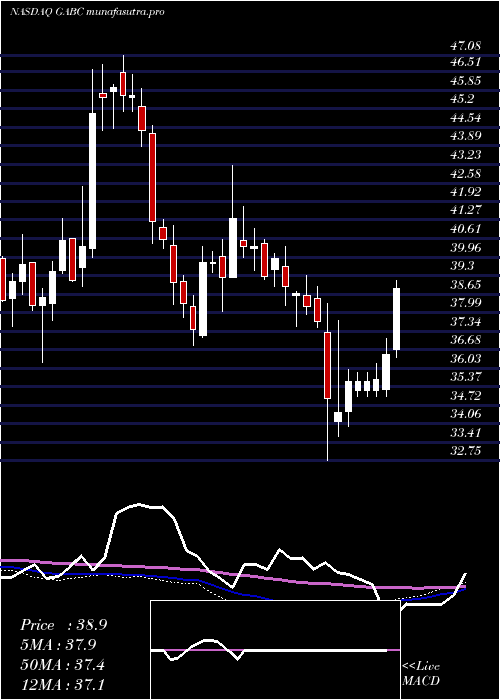Click the NASDAQ GABC munafasutra.pro title
Screen dimensions: 500x700
click(87, 12)
